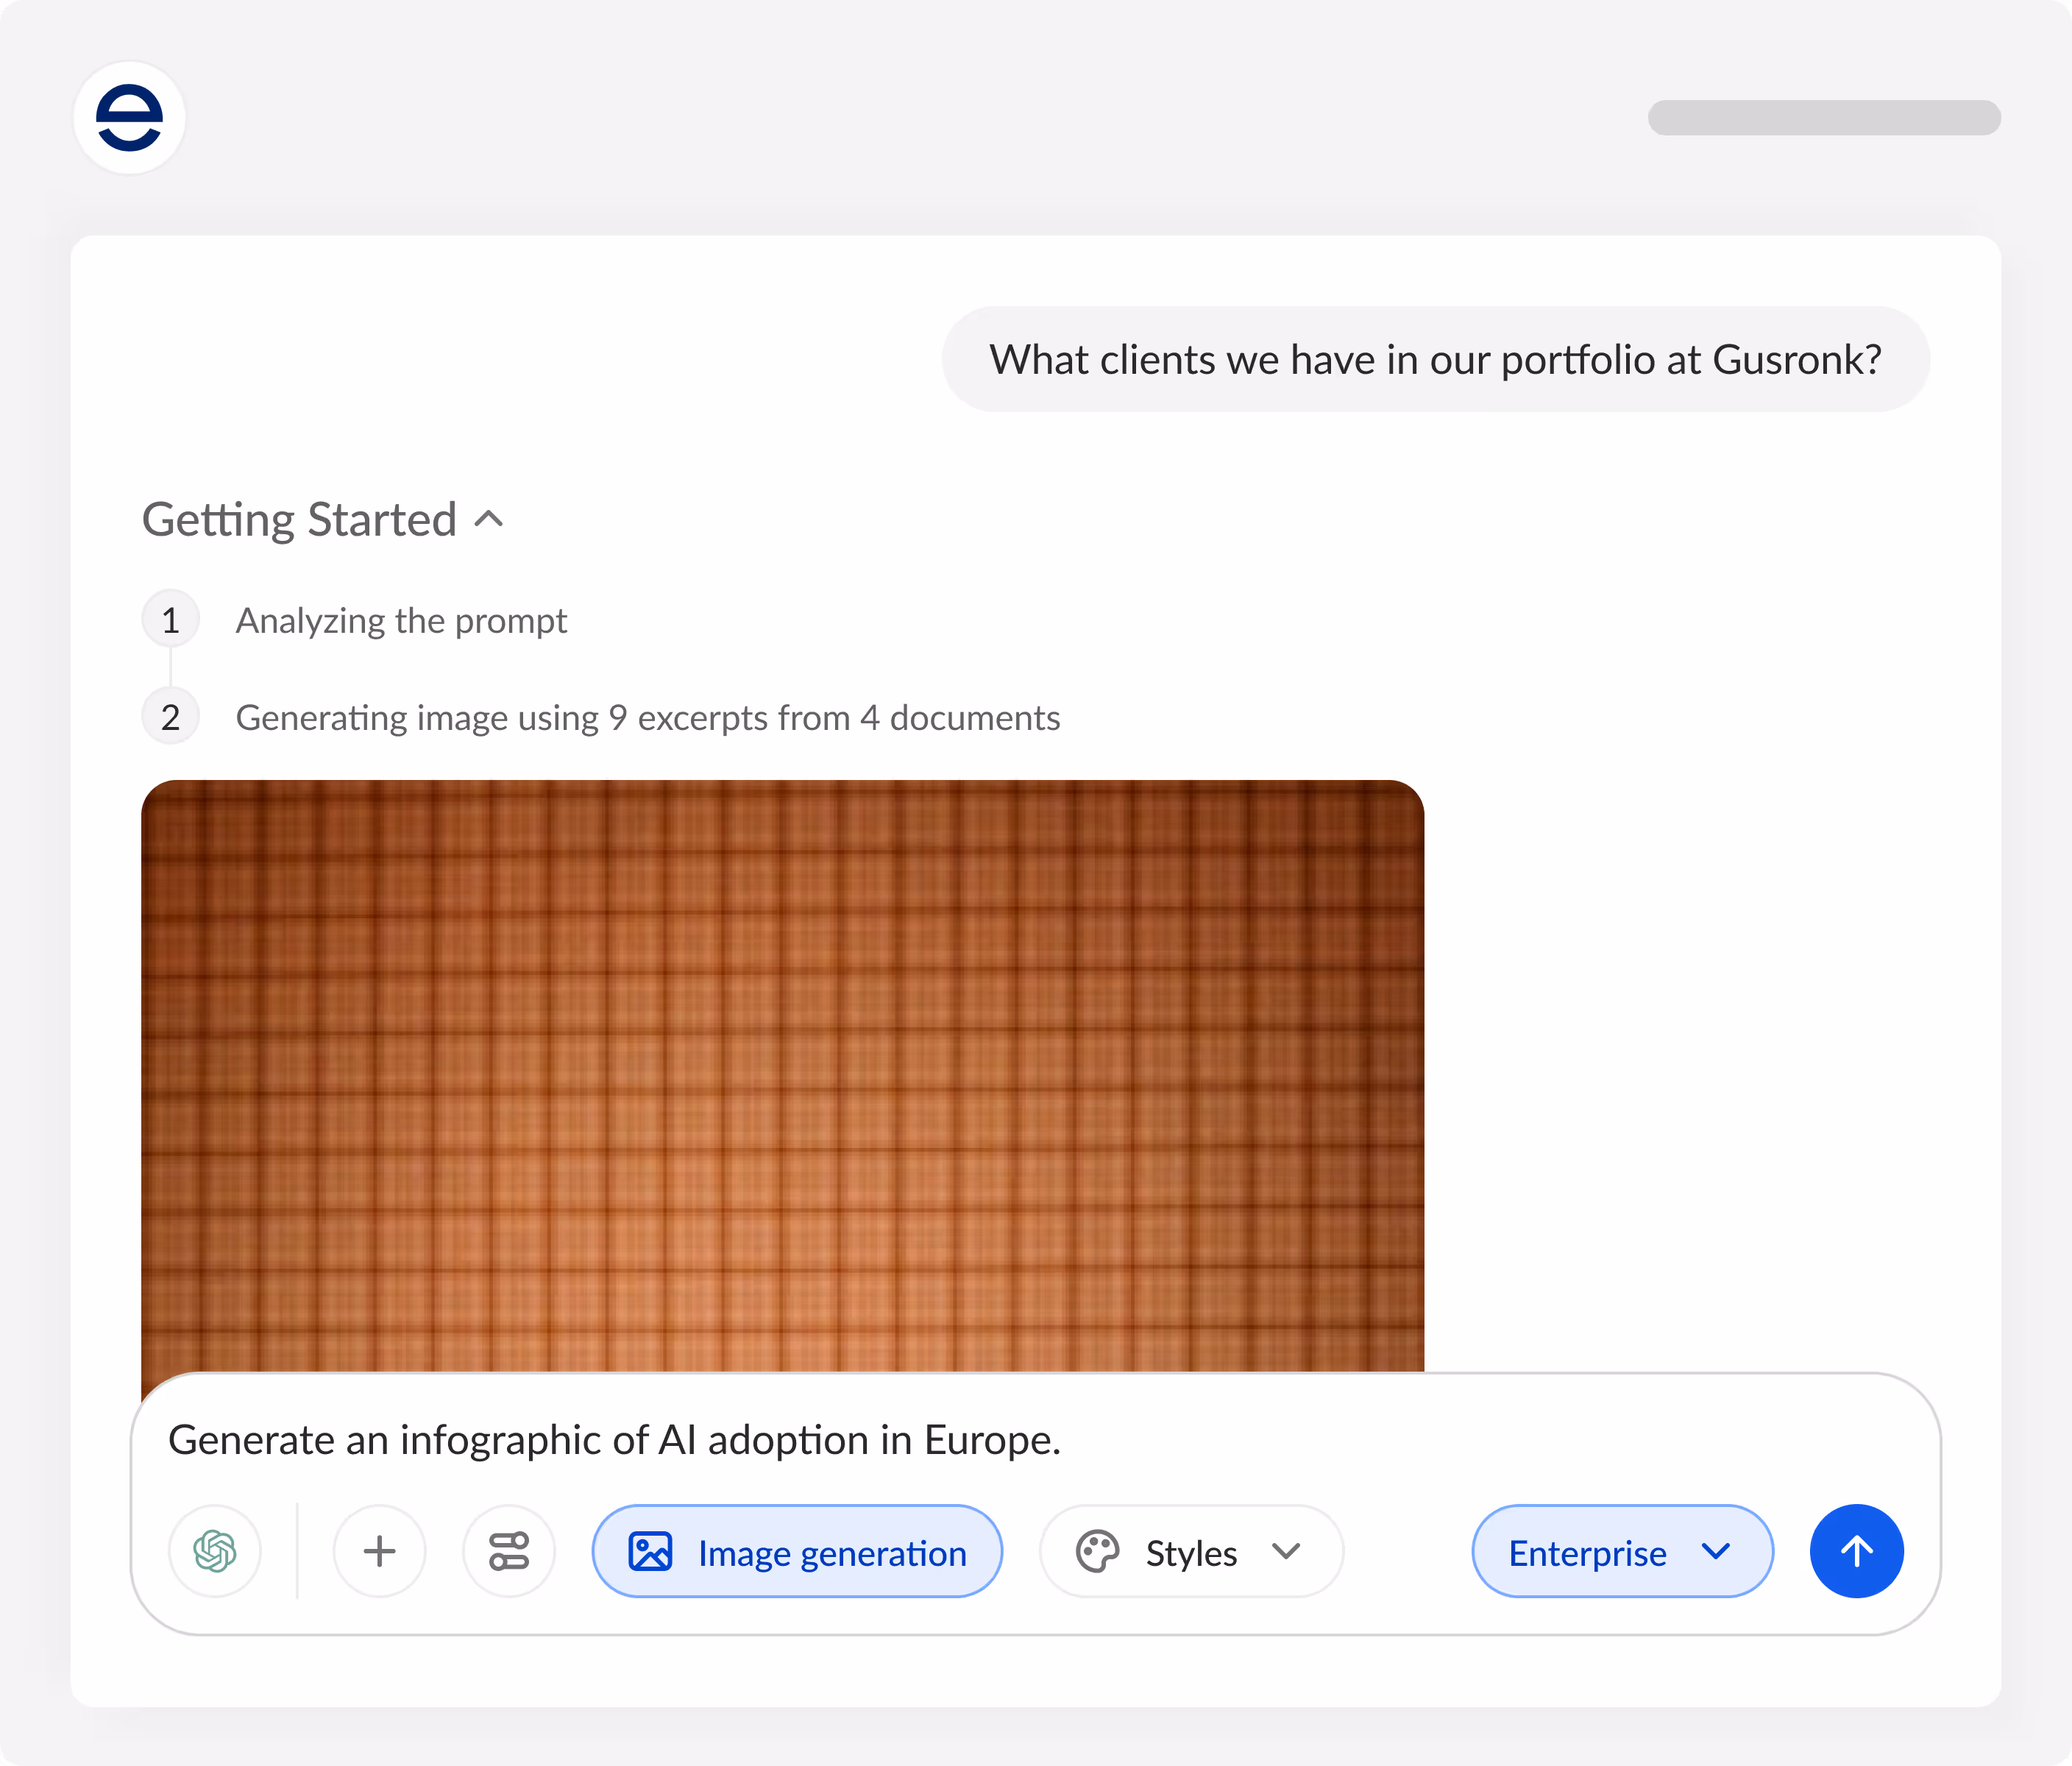Viewport: 2072px width, 1766px height.
Task: Select step 1 Analyzing the prompt
Action: [401, 621]
